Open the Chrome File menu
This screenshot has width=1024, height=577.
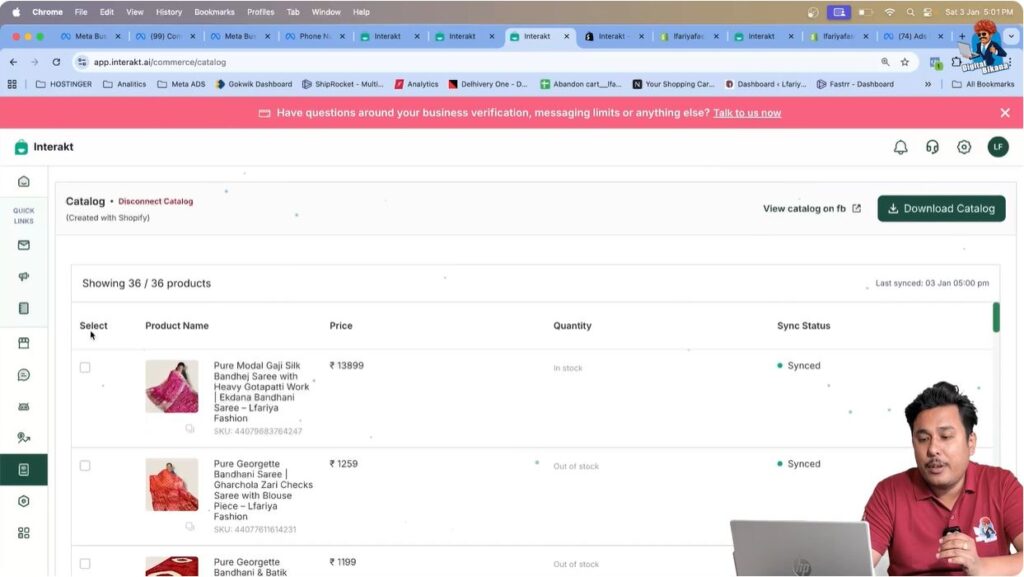81,12
